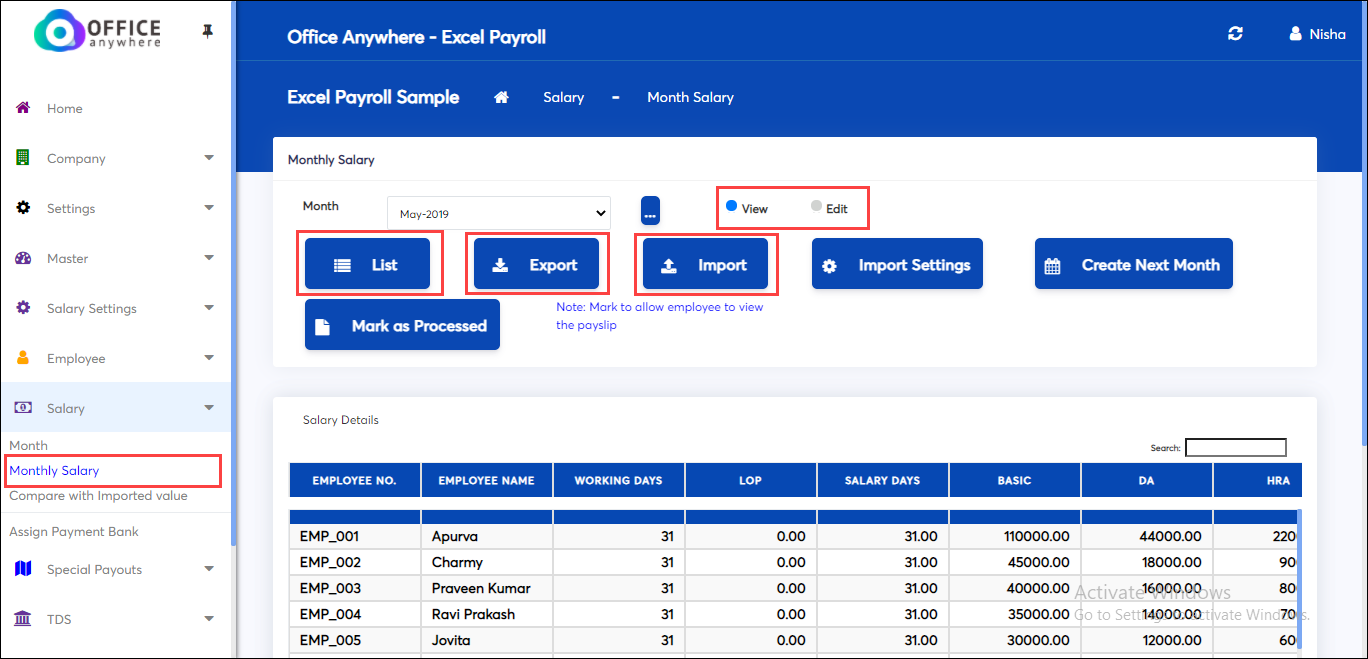This screenshot has height=659, width=1368.
Task: Click the Special Payouts map icon
Action: pos(23,569)
